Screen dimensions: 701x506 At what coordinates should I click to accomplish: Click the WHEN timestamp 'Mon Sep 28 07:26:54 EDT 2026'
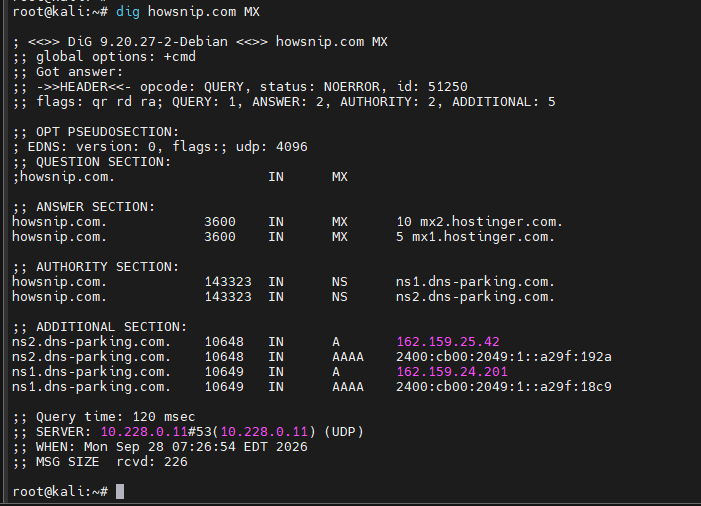click(x=196, y=447)
